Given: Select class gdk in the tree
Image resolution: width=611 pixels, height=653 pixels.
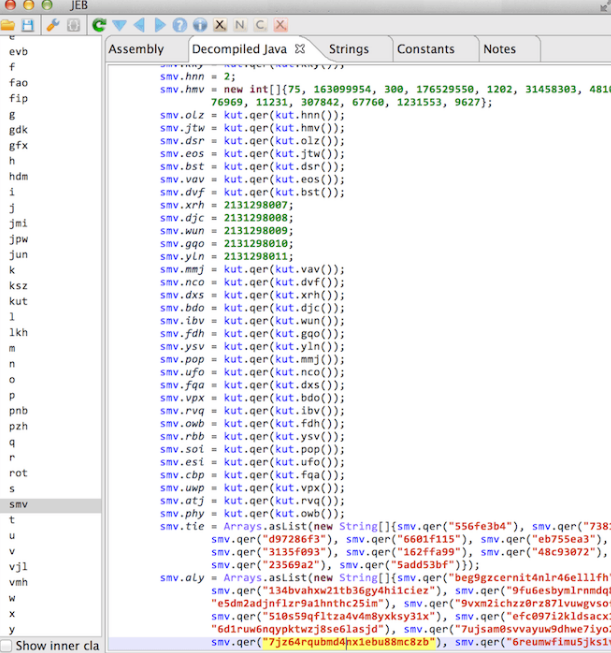Looking at the screenshot, I should [x=19, y=130].
